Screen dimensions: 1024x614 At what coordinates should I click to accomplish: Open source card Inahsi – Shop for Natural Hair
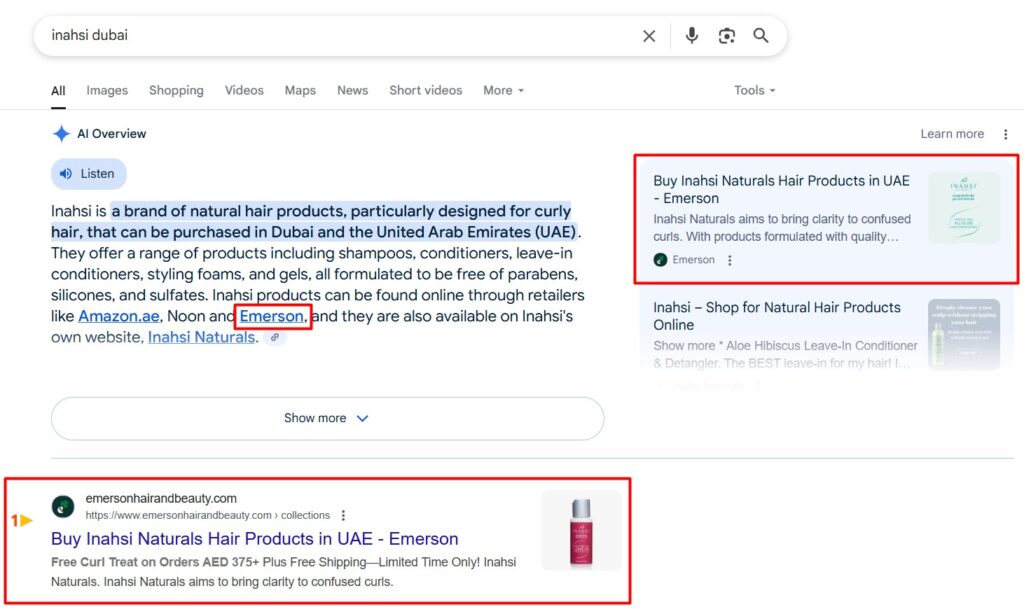pos(825,338)
